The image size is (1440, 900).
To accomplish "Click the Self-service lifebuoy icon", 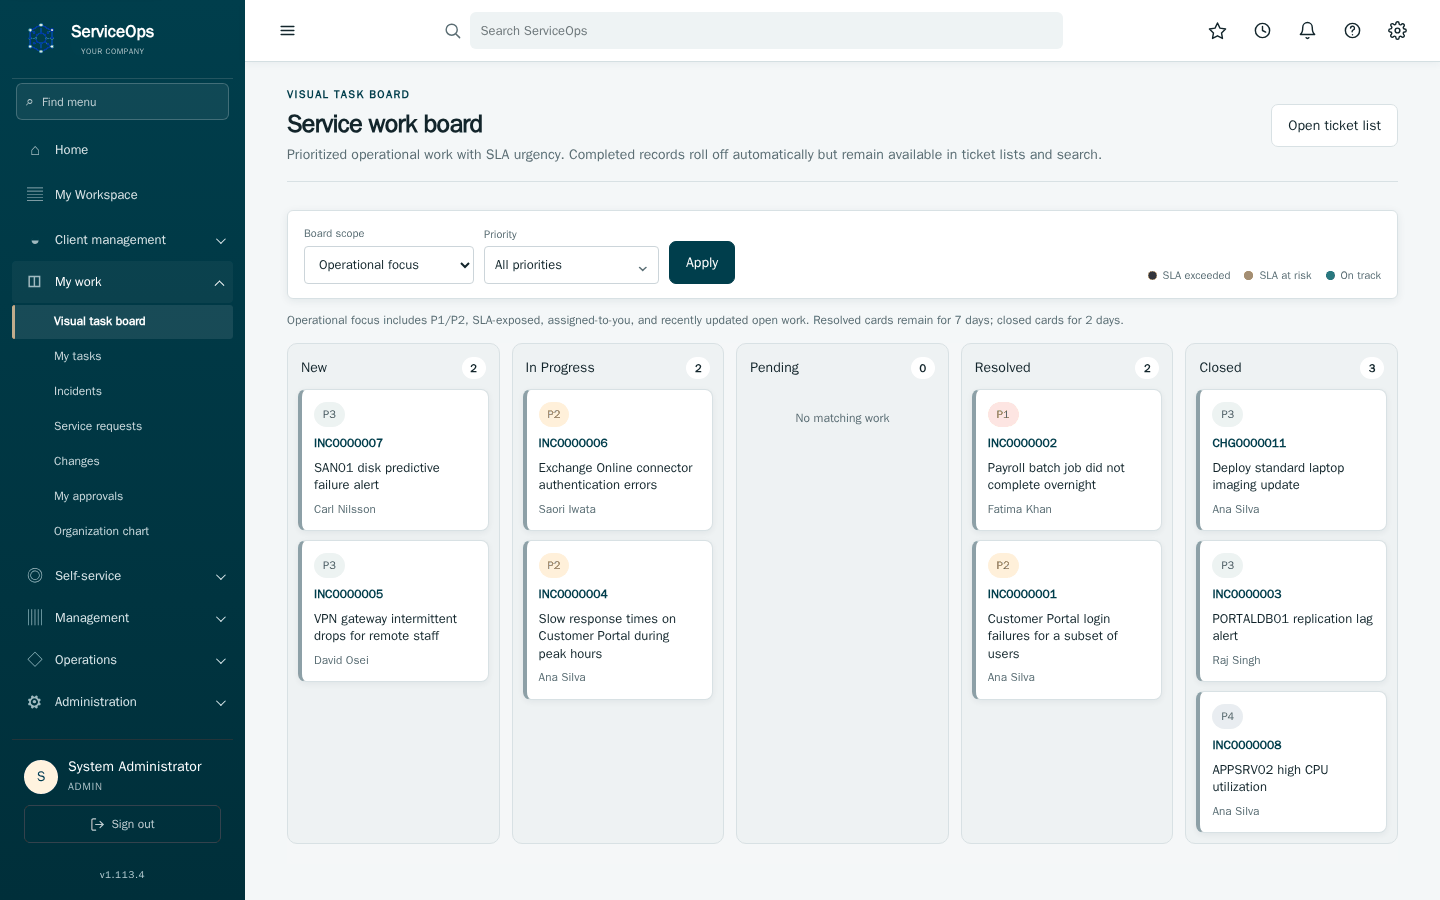I will click(35, 576).
